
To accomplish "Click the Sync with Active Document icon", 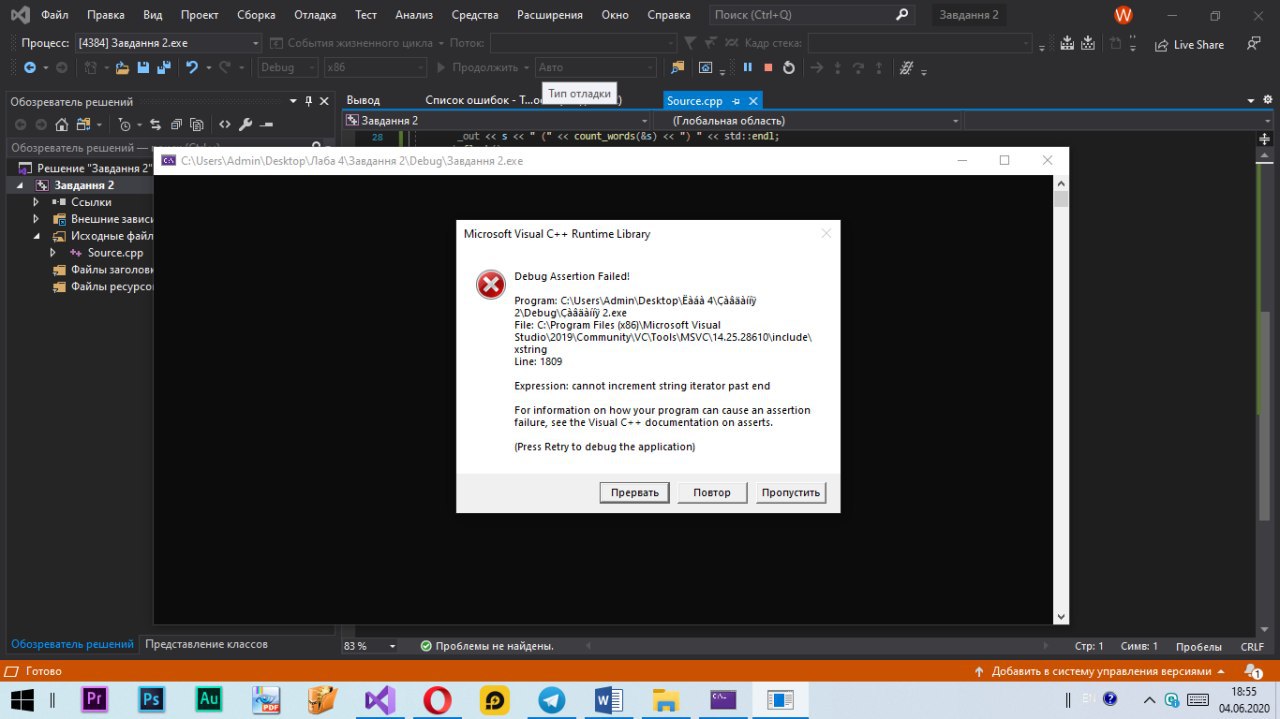I will 155,125.
